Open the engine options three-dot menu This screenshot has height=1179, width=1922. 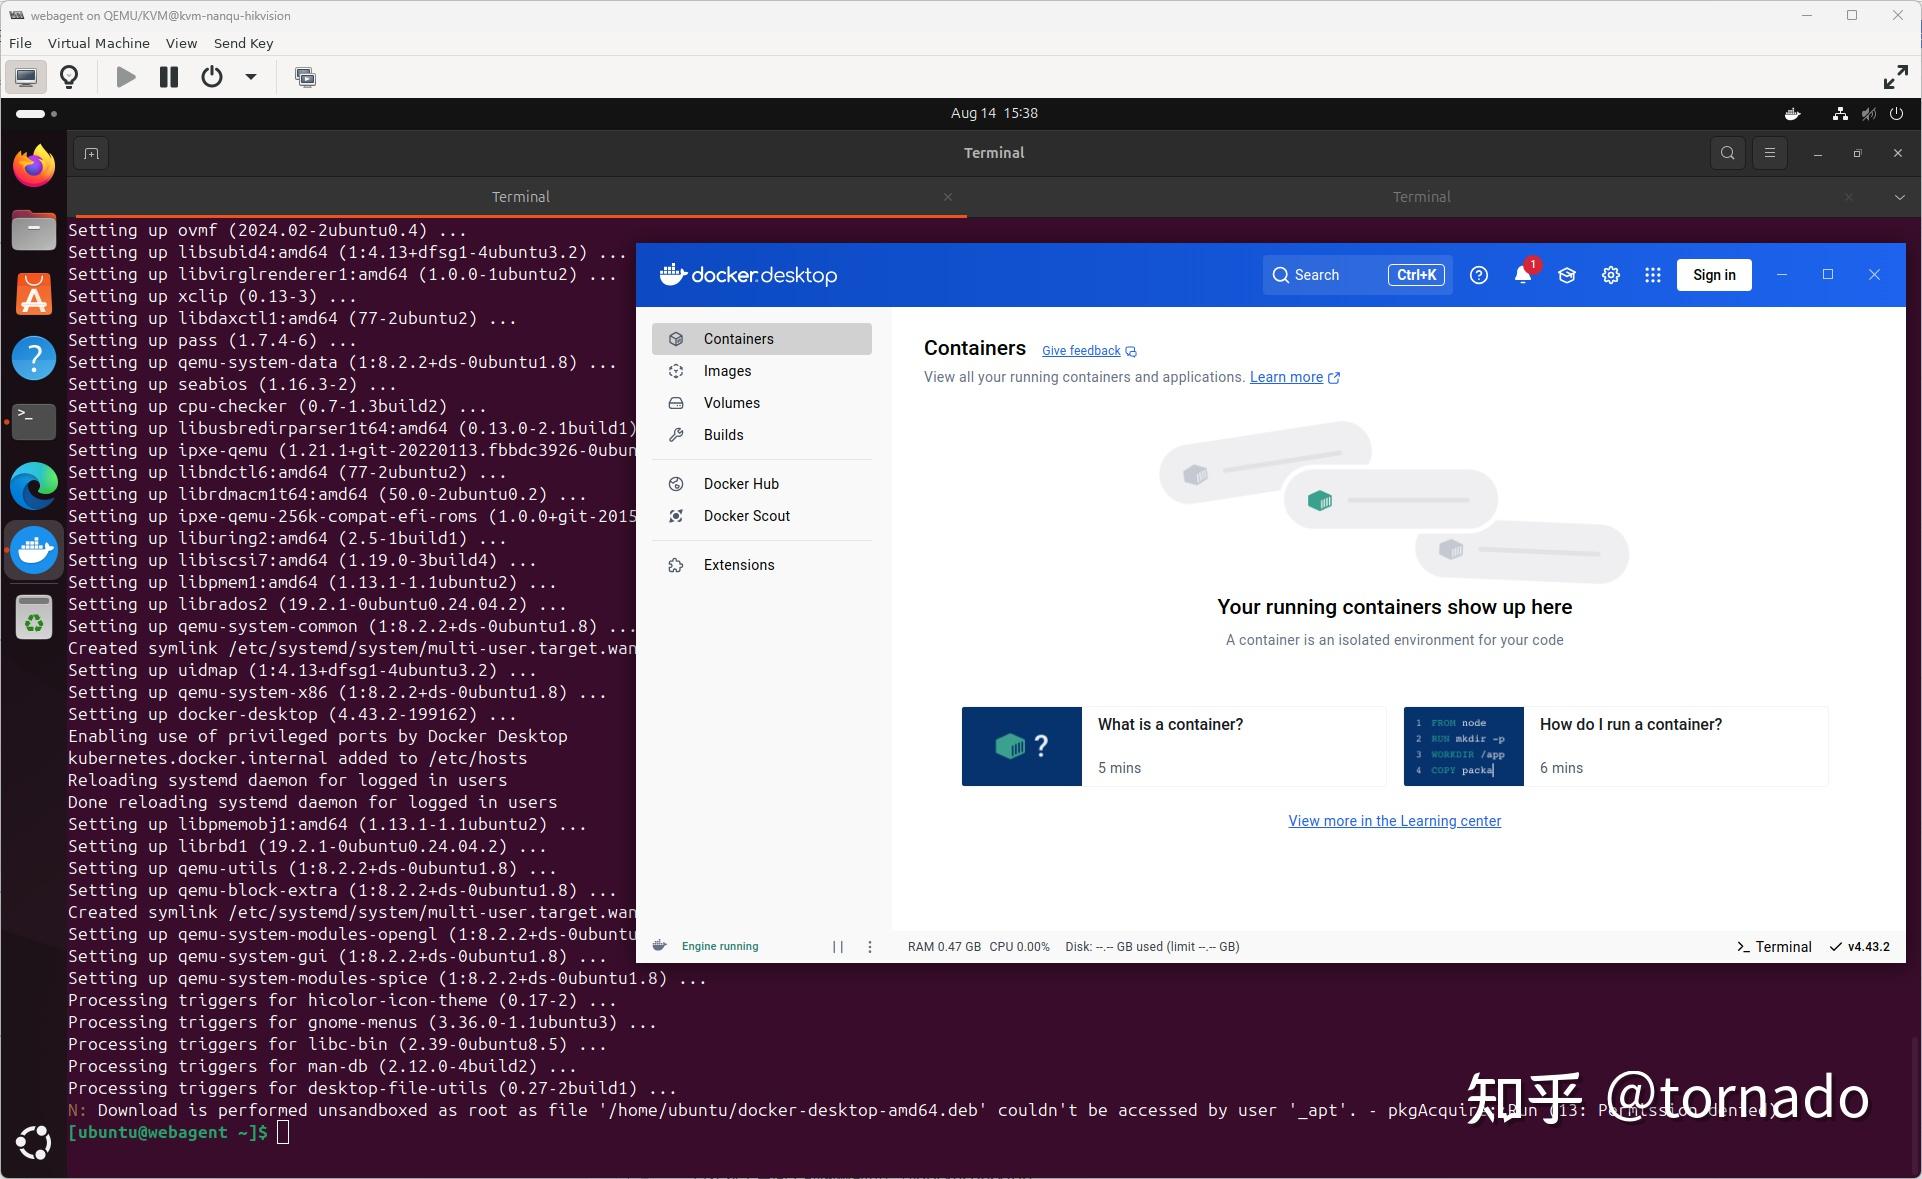pos(869,946)
